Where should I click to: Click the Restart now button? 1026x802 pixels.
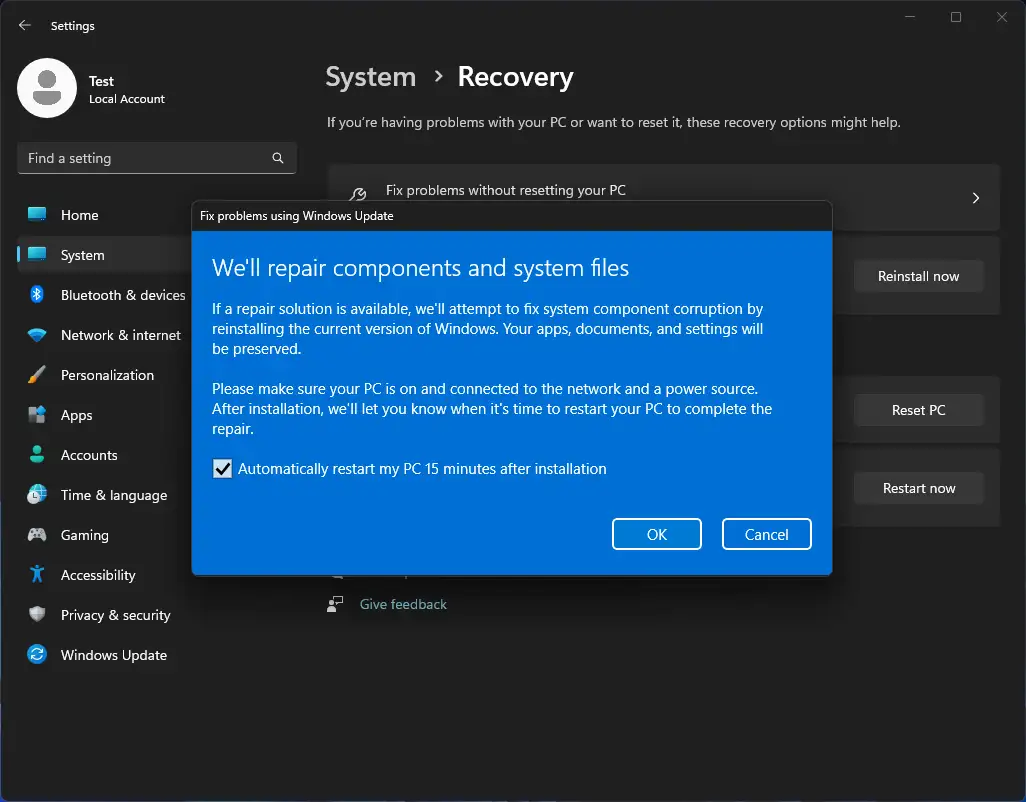click(918, 488)
